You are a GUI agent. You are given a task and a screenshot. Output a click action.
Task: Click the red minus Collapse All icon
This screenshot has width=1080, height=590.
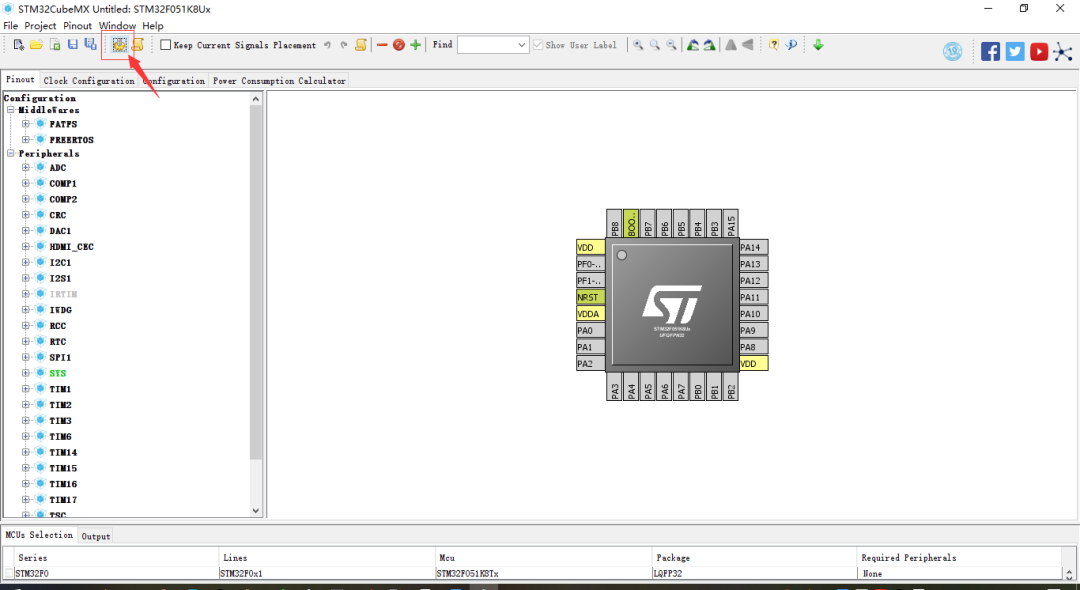pyautogui.click(x=382, y=45)
